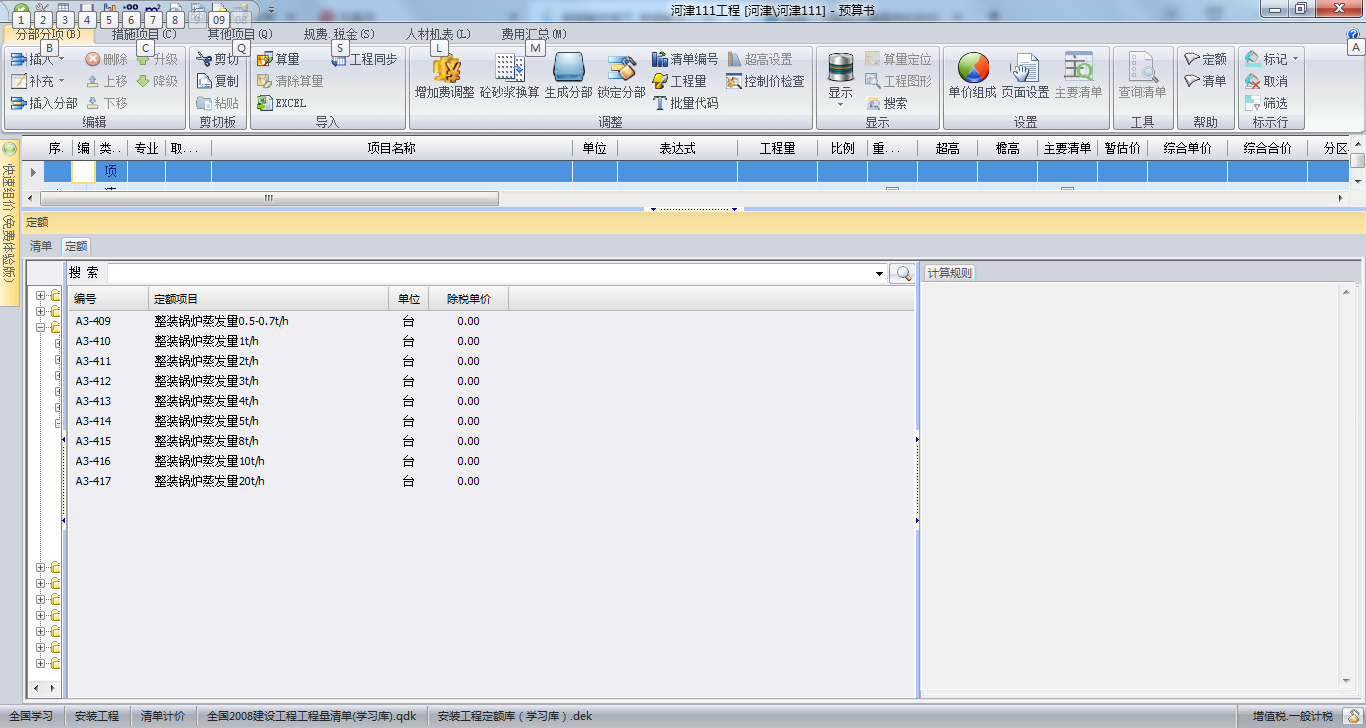The height and width of the screenshot is (728, 1366).
Task: Click the 项目名称 column header
Action: point(391,148)
